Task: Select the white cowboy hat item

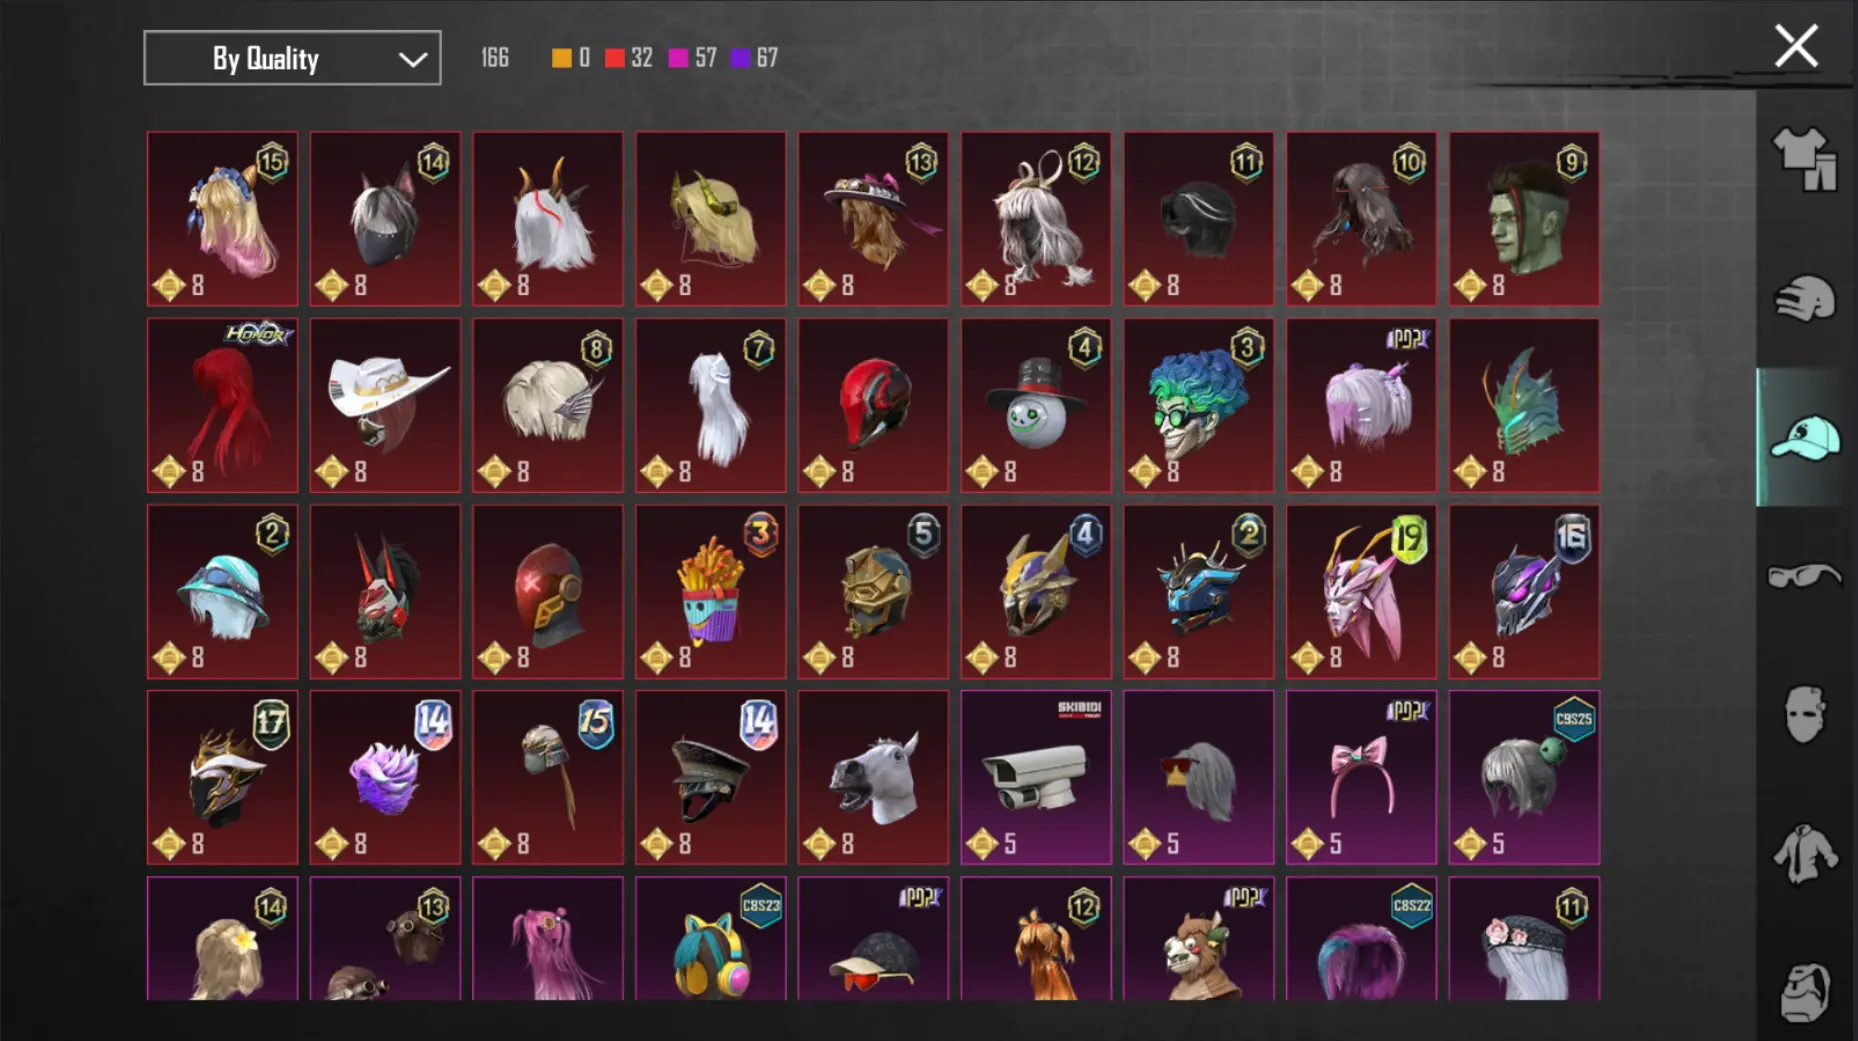Action: pyautogui.click(x=385, y=405)
